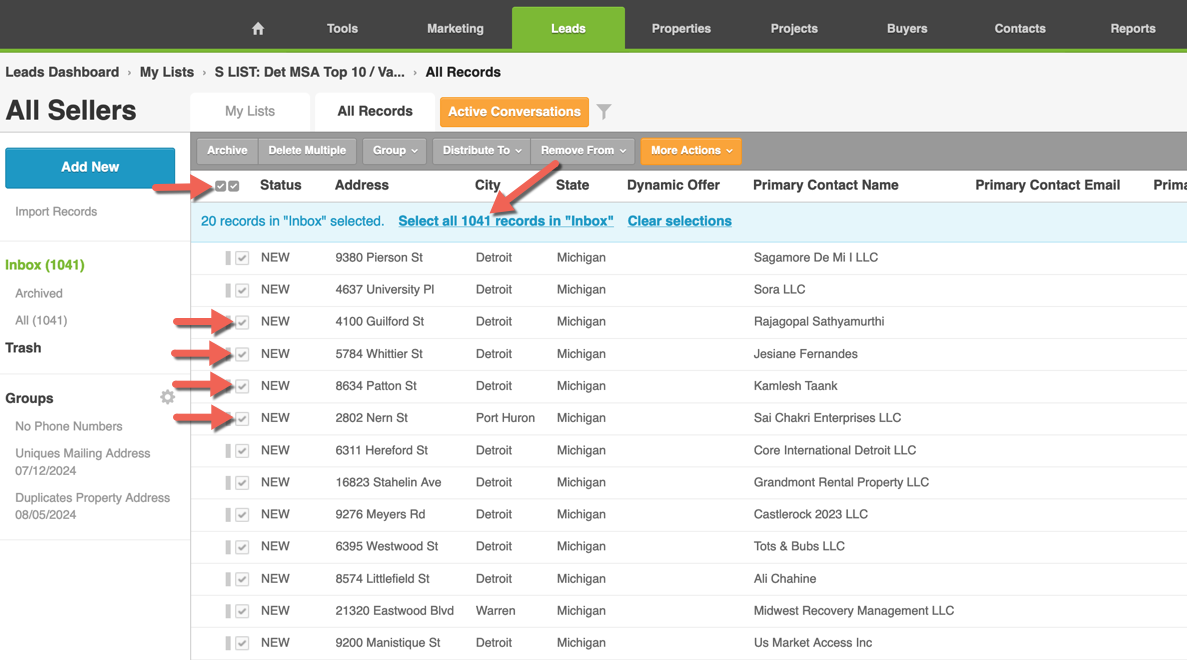This screenshot has width=1187, height=660.
Task: Switch to the My Lists tab
Action: [x=250, y=112]
